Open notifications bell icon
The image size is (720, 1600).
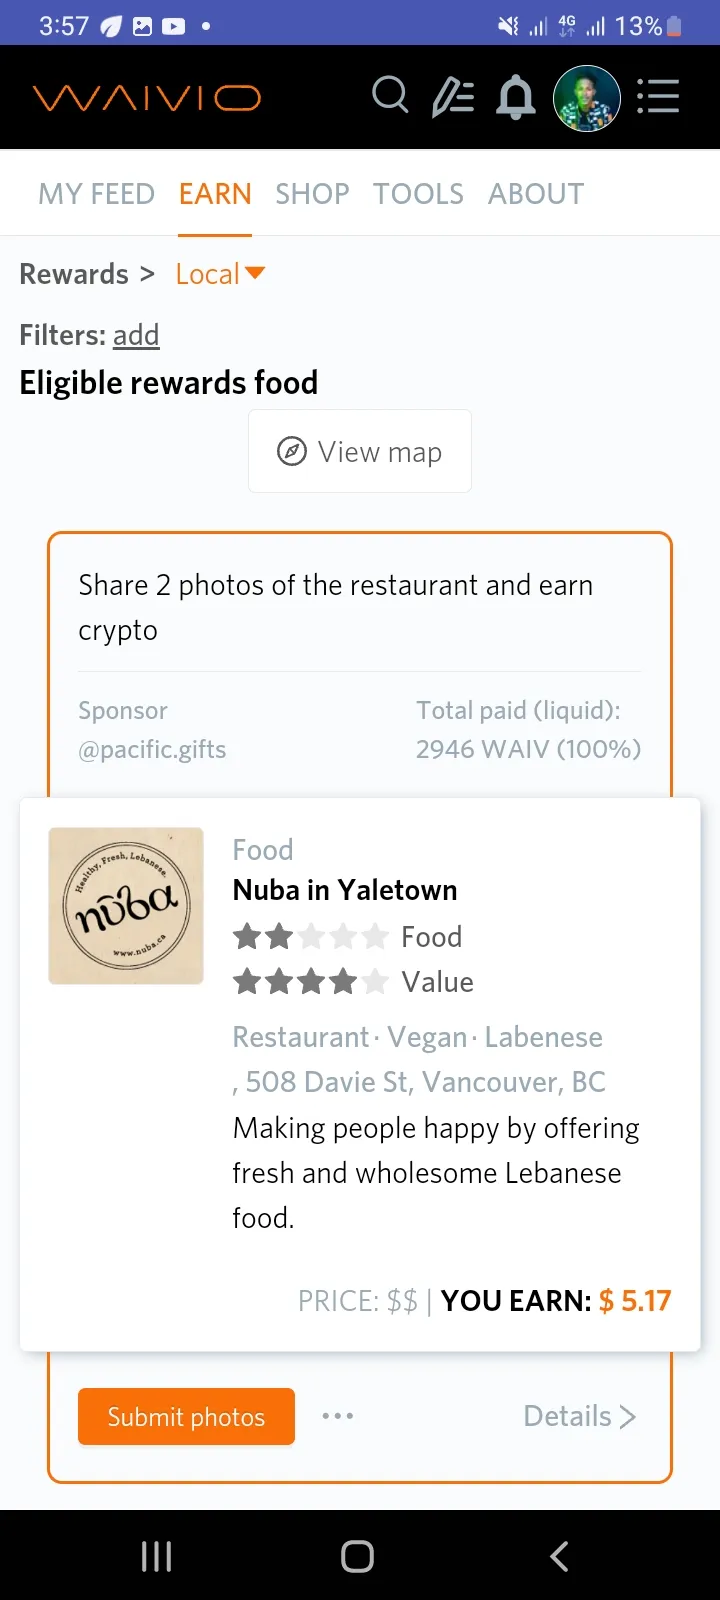(x=516, y=98)
